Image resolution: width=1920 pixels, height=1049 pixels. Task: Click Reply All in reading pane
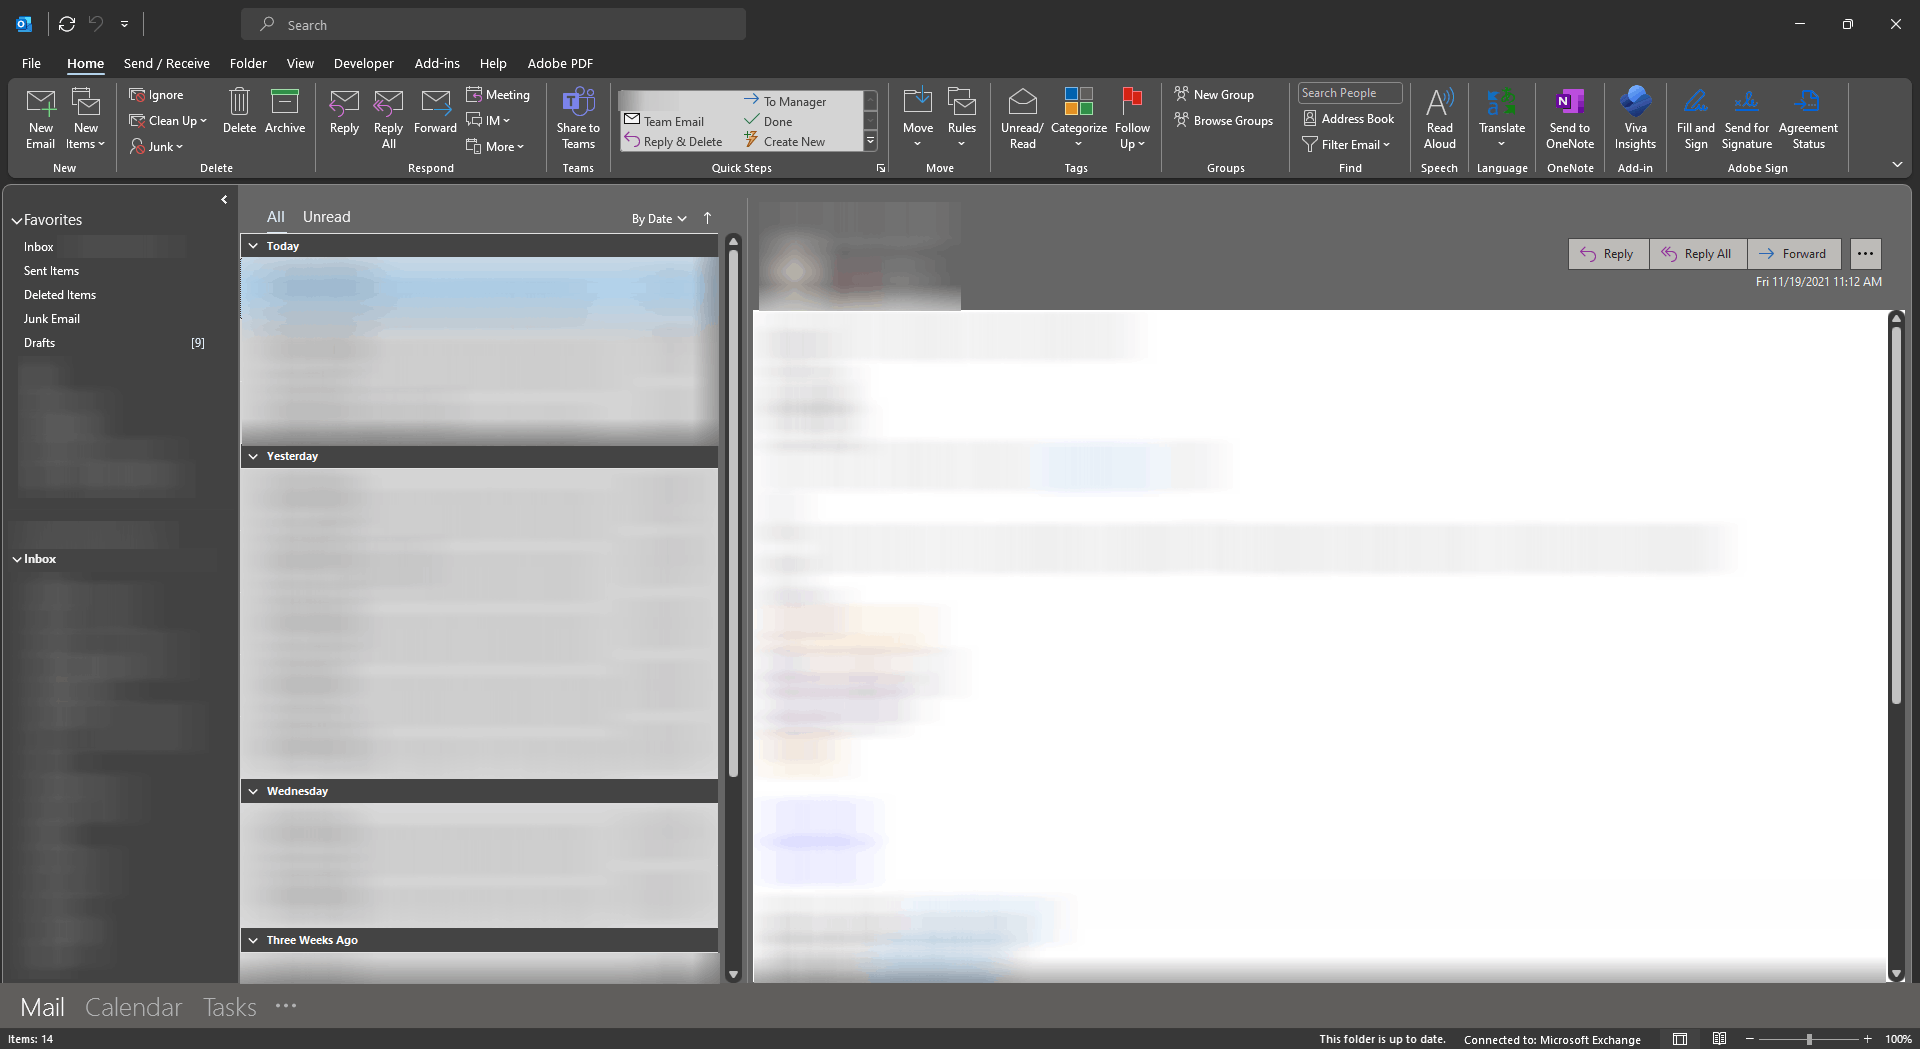point(1697,254)
